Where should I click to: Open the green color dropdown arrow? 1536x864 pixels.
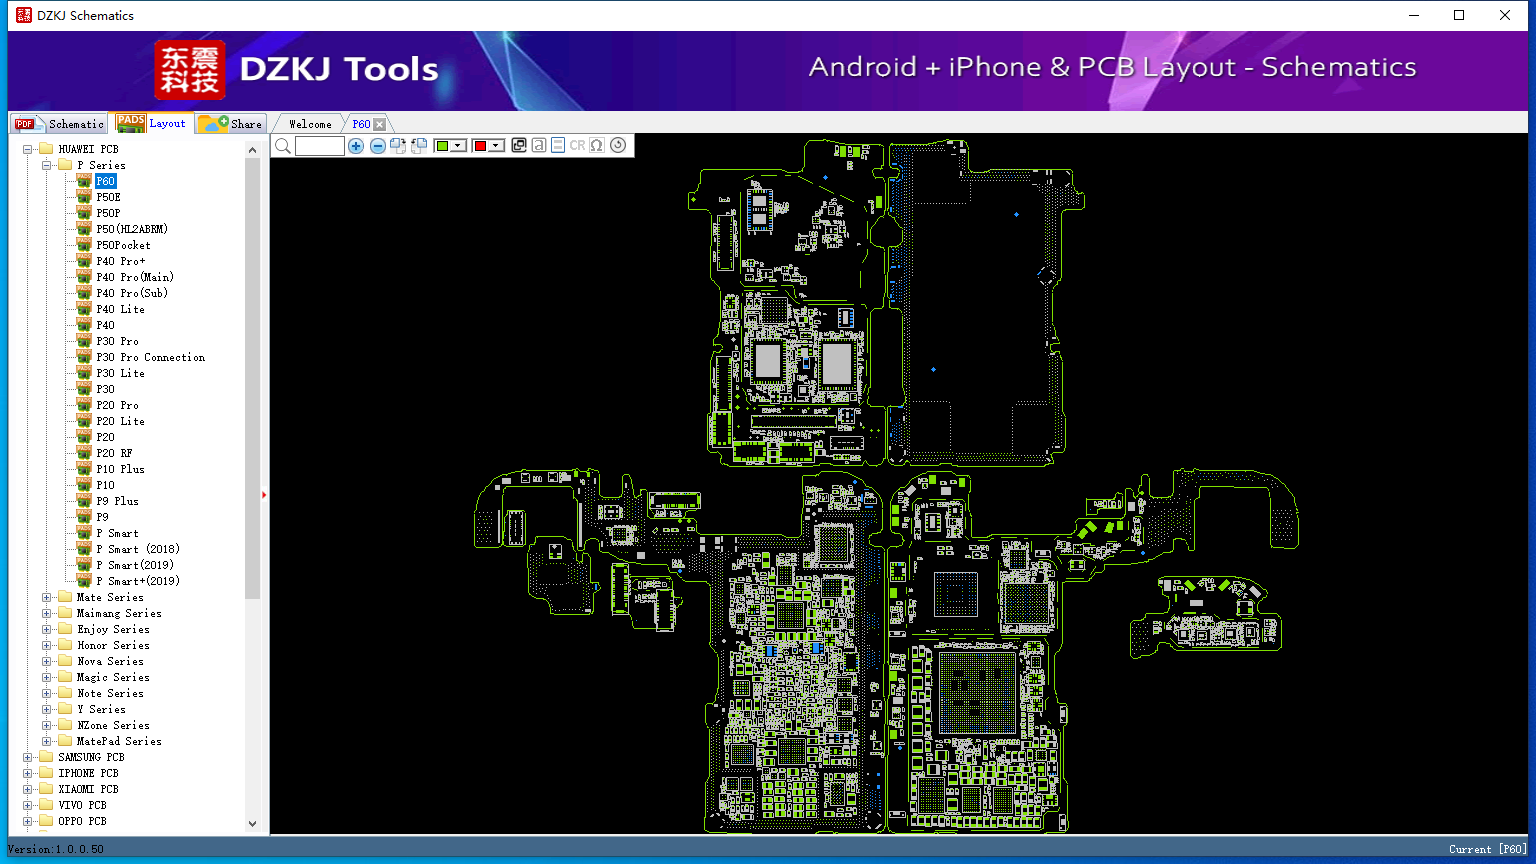click(459, 146)
